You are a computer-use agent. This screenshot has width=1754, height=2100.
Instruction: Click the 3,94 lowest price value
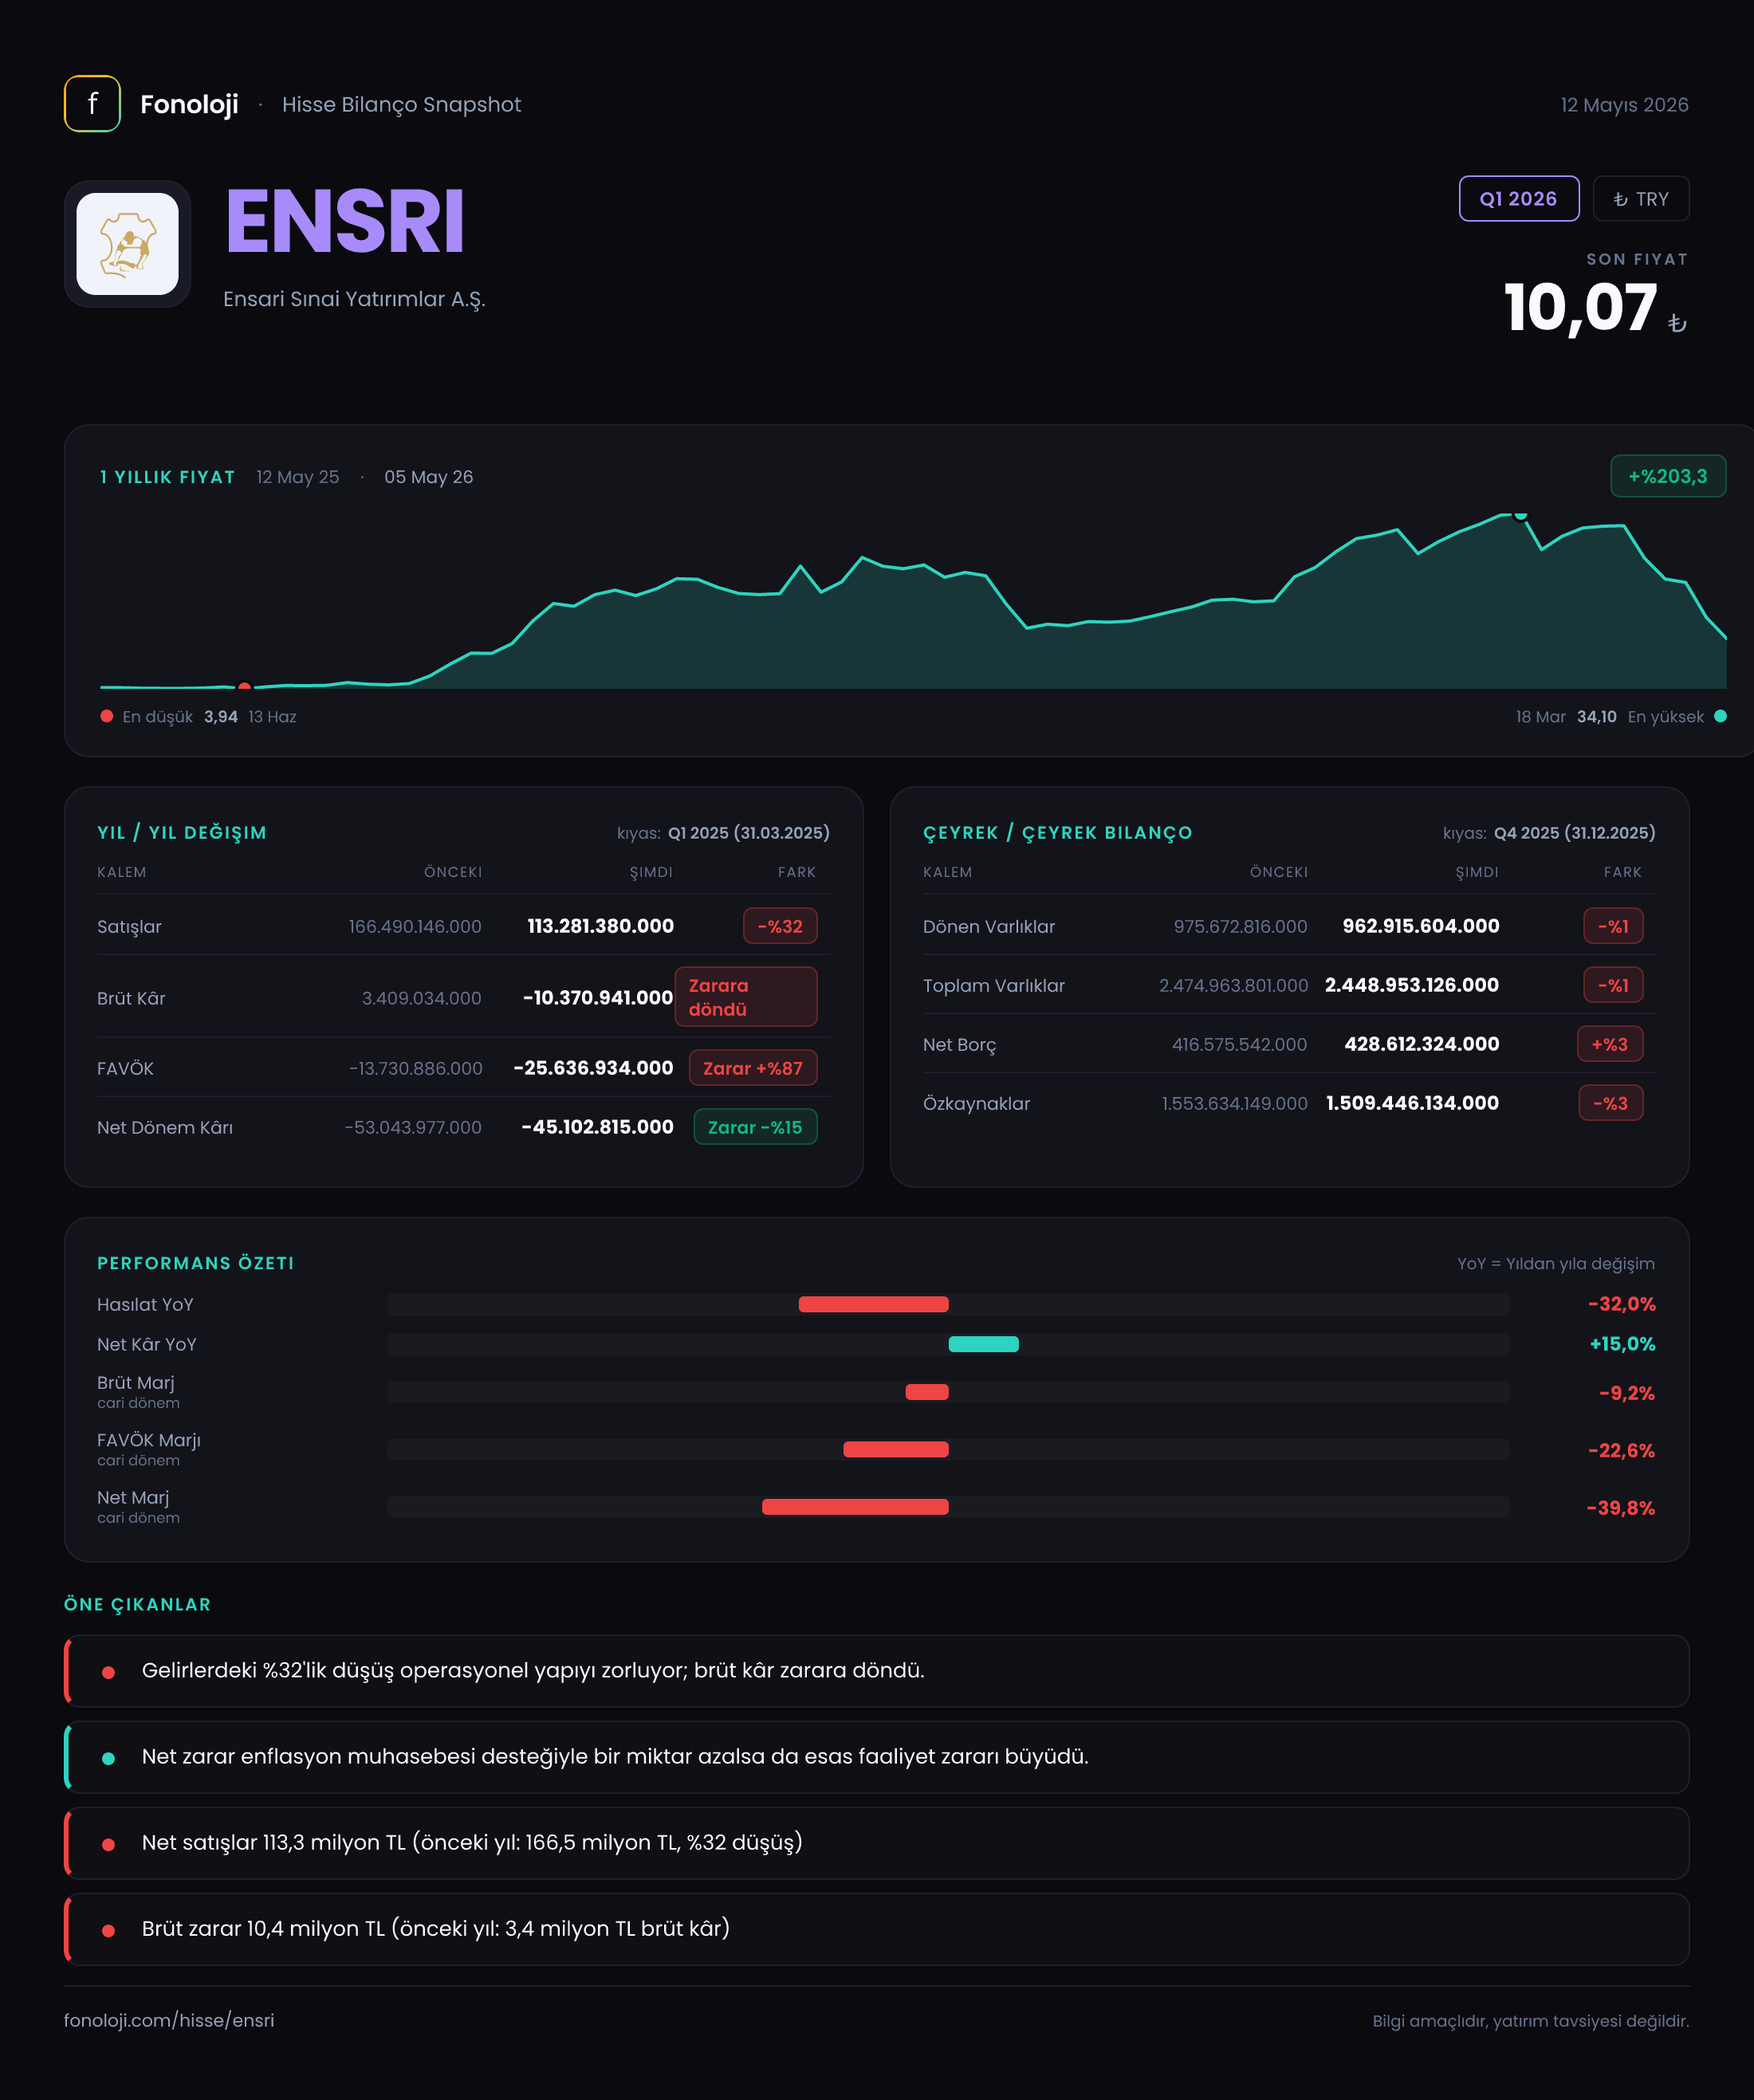click(220, 717)
